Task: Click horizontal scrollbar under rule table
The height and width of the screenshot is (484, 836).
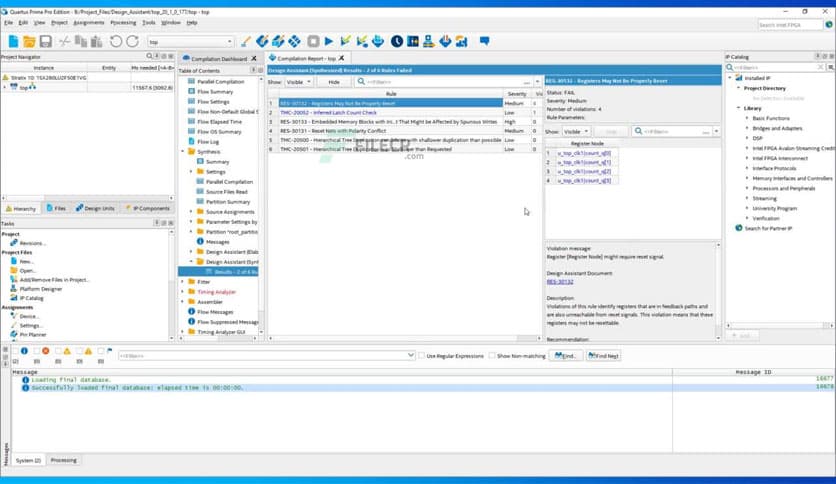Action: pos(405,338)
